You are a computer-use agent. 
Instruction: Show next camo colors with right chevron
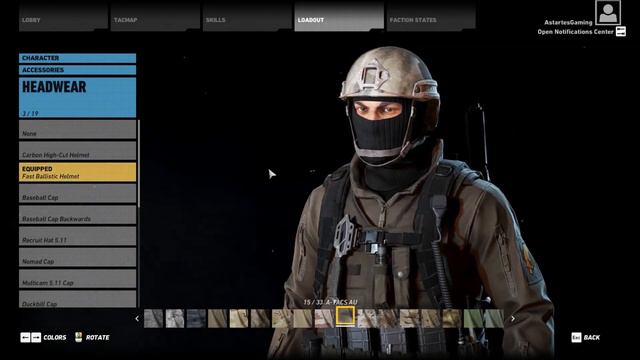click(513, 318)
